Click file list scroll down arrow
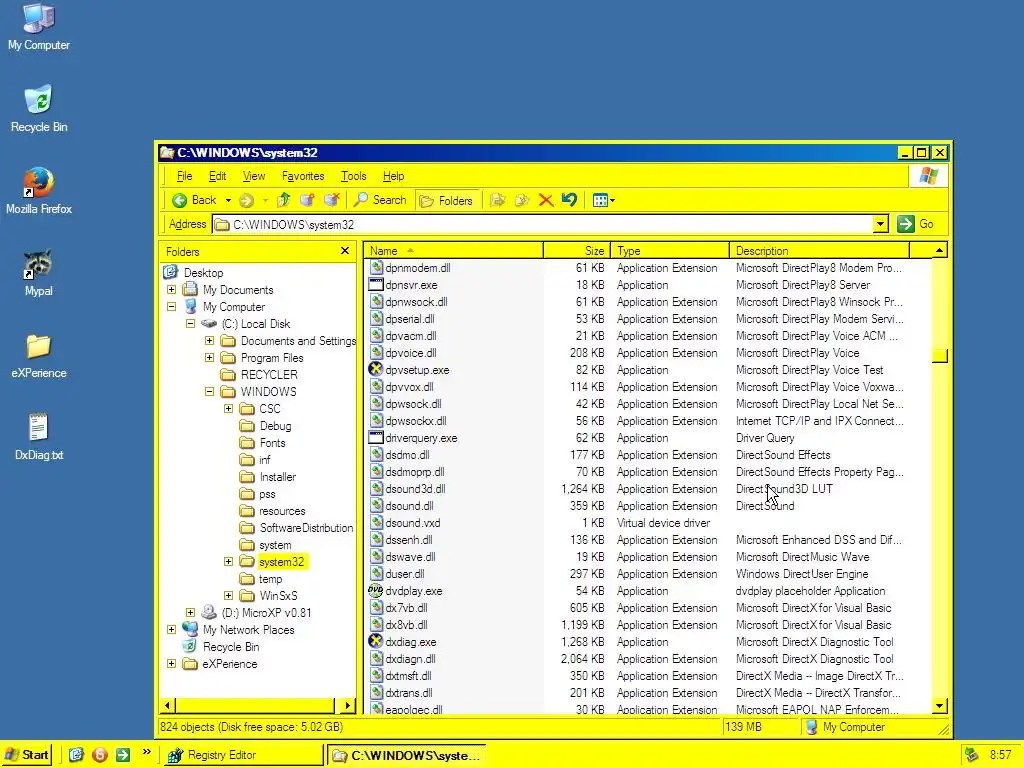 939,705
